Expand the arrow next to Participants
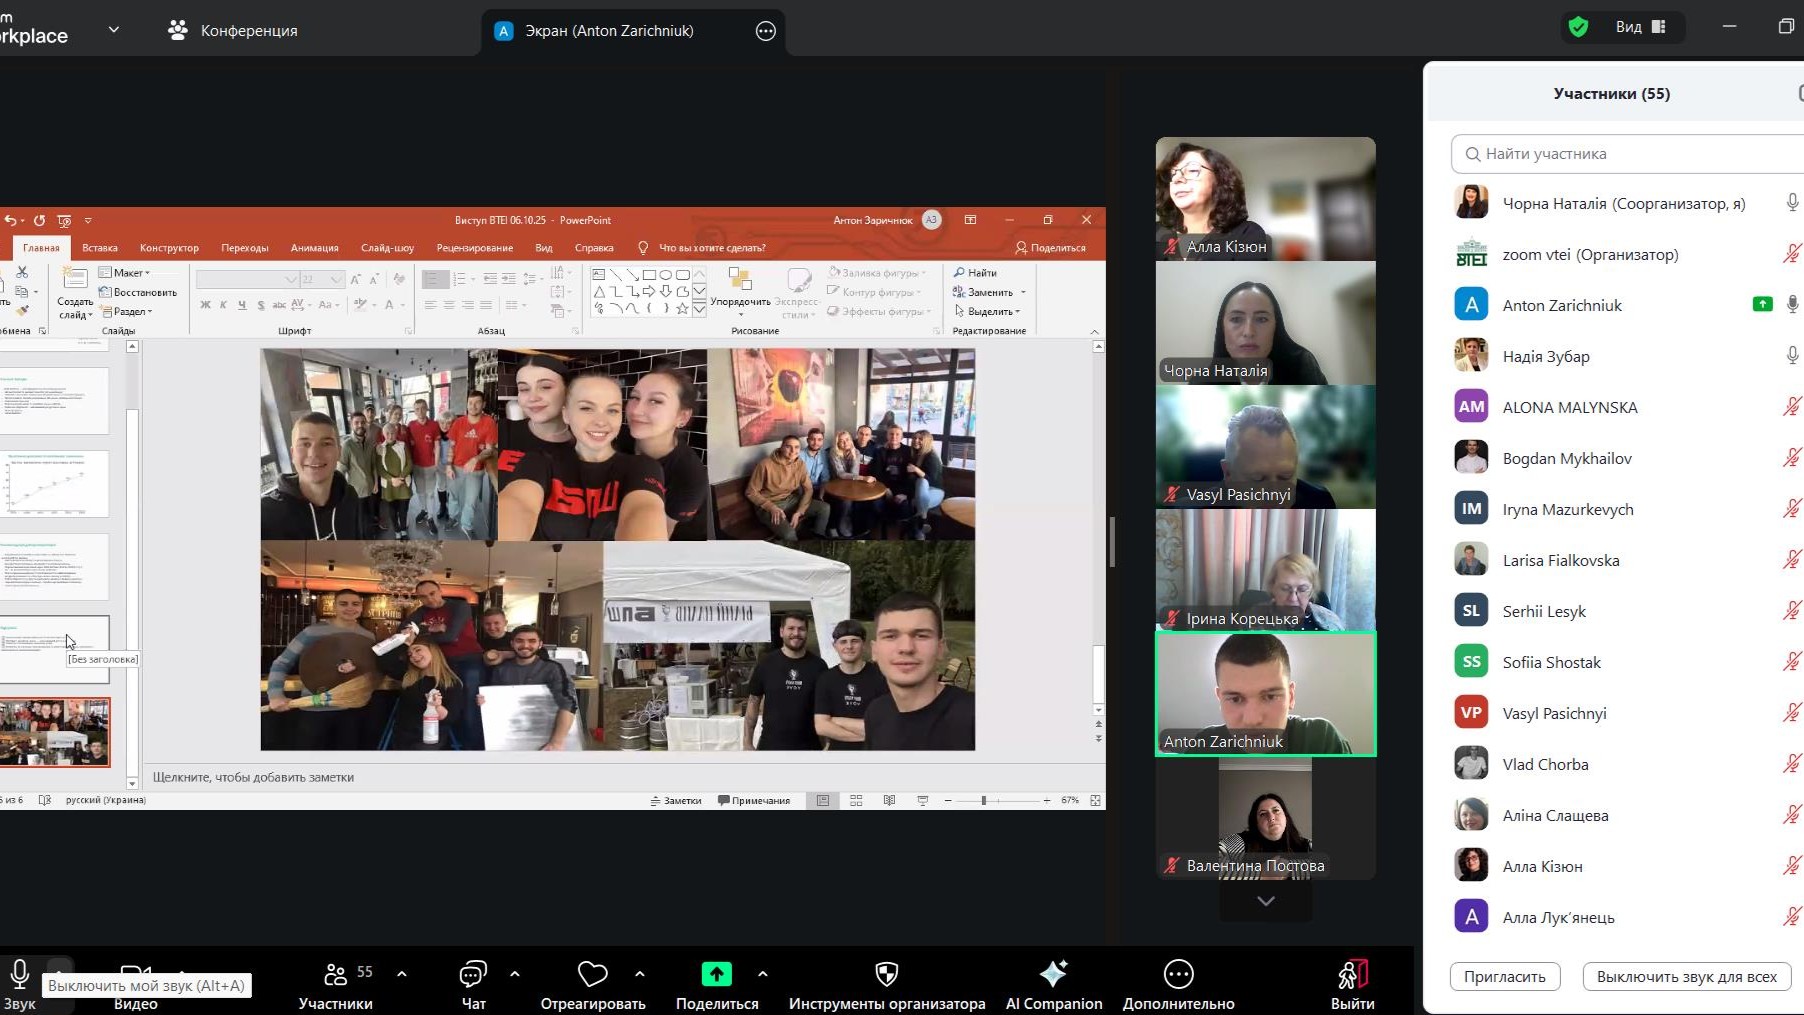1804x1015 pixels. [x=402, y=973]
